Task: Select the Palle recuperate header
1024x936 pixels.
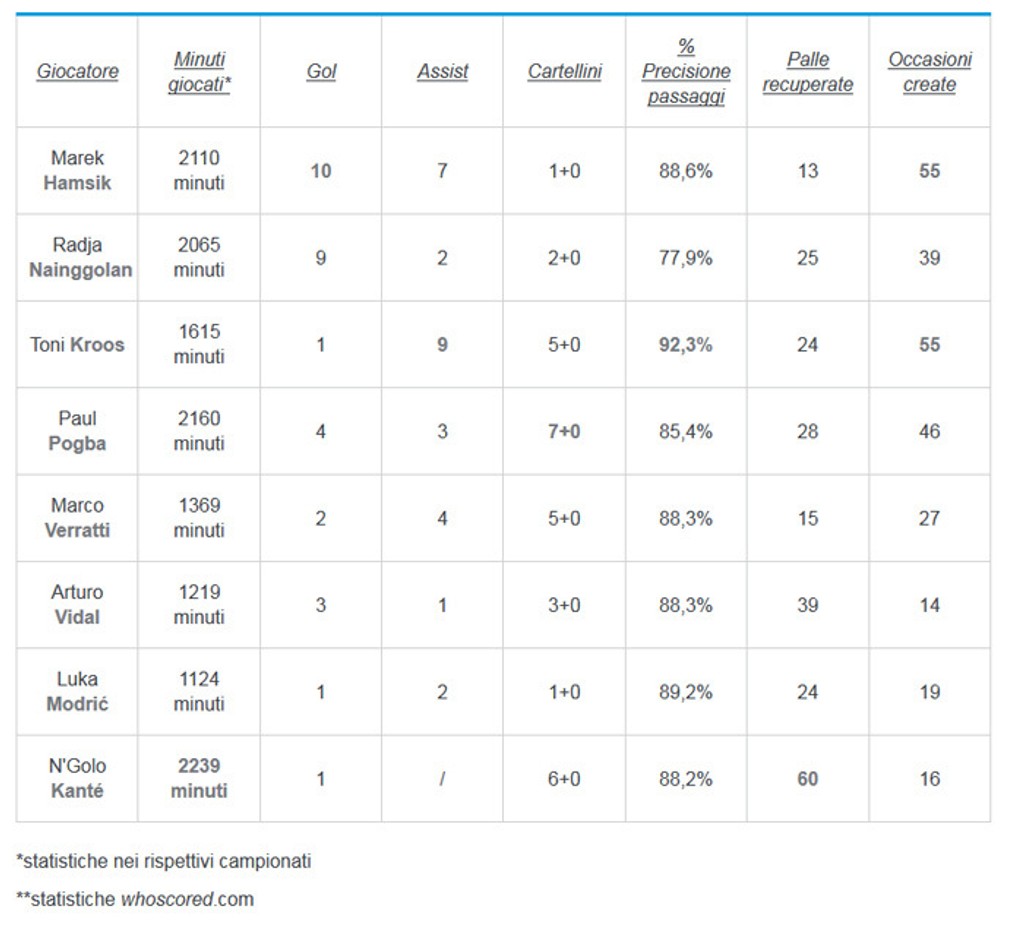Action: [x=808, y=72]
